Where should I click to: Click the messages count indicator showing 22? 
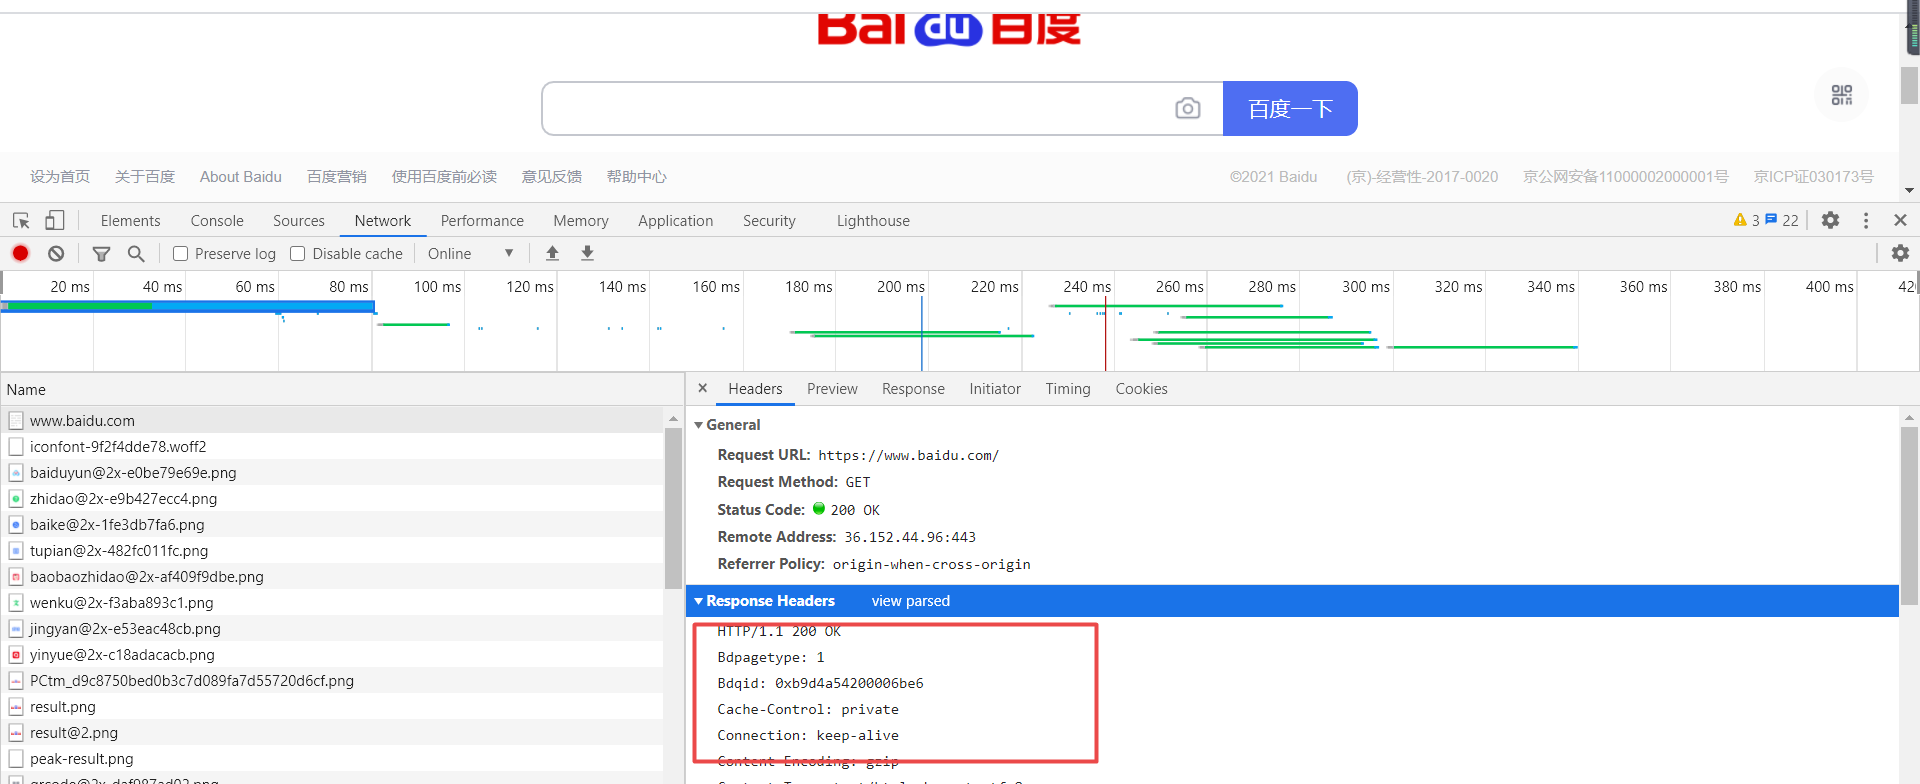click(x=1782, y=220)
